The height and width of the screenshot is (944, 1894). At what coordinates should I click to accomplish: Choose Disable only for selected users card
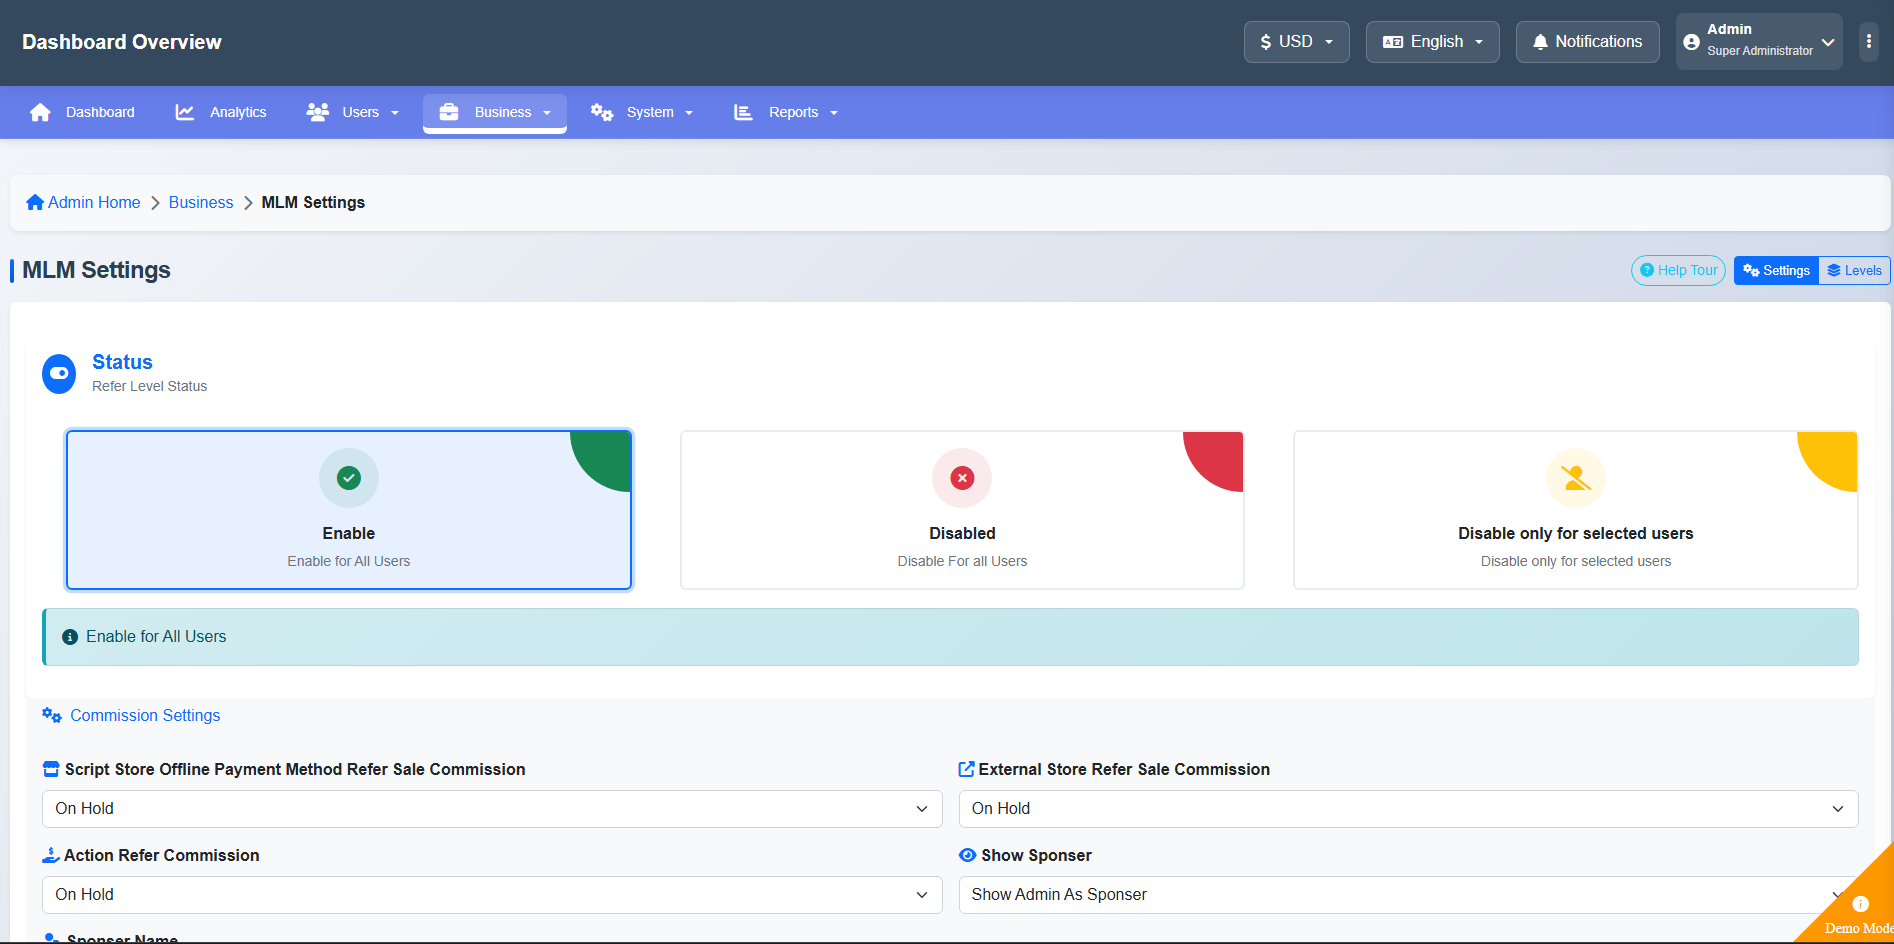[x=1576, y=510]
